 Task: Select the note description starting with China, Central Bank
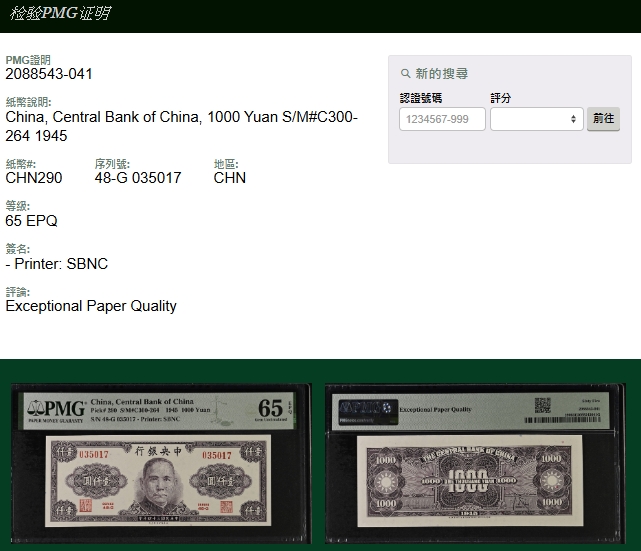coord(182,126)
